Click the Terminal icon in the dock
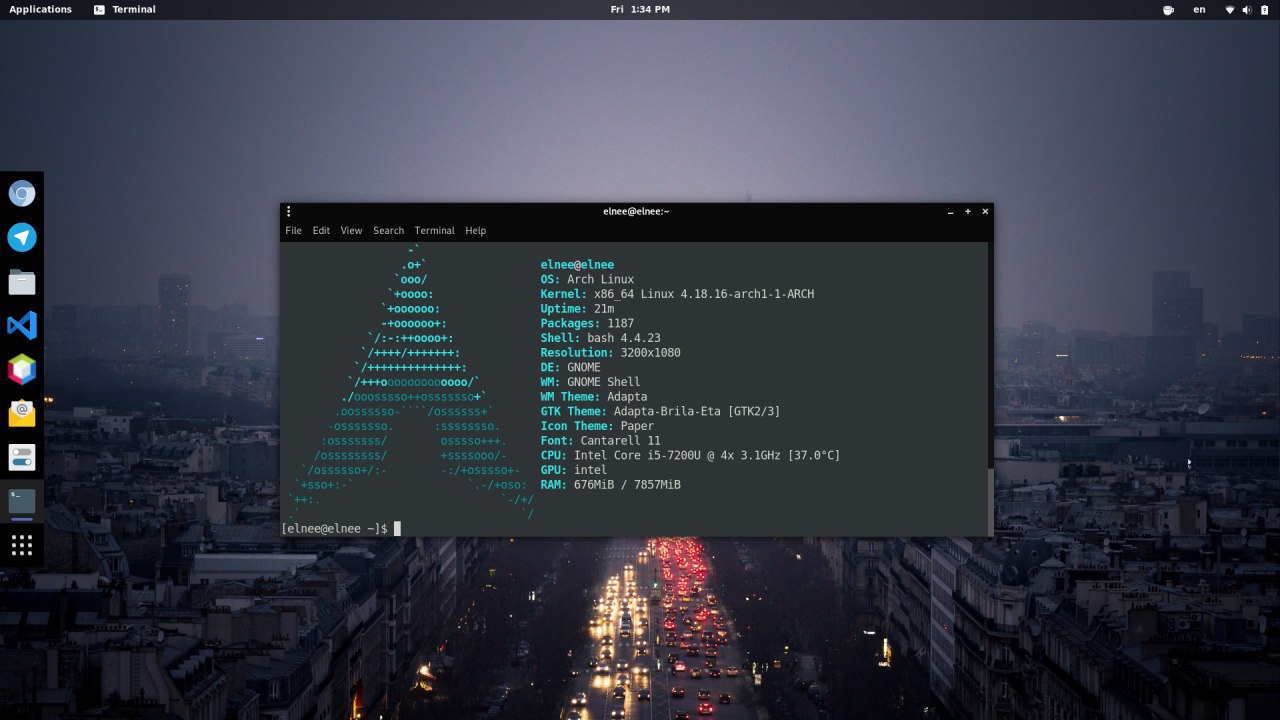1280x720 pixels. (x=22, y=501)
